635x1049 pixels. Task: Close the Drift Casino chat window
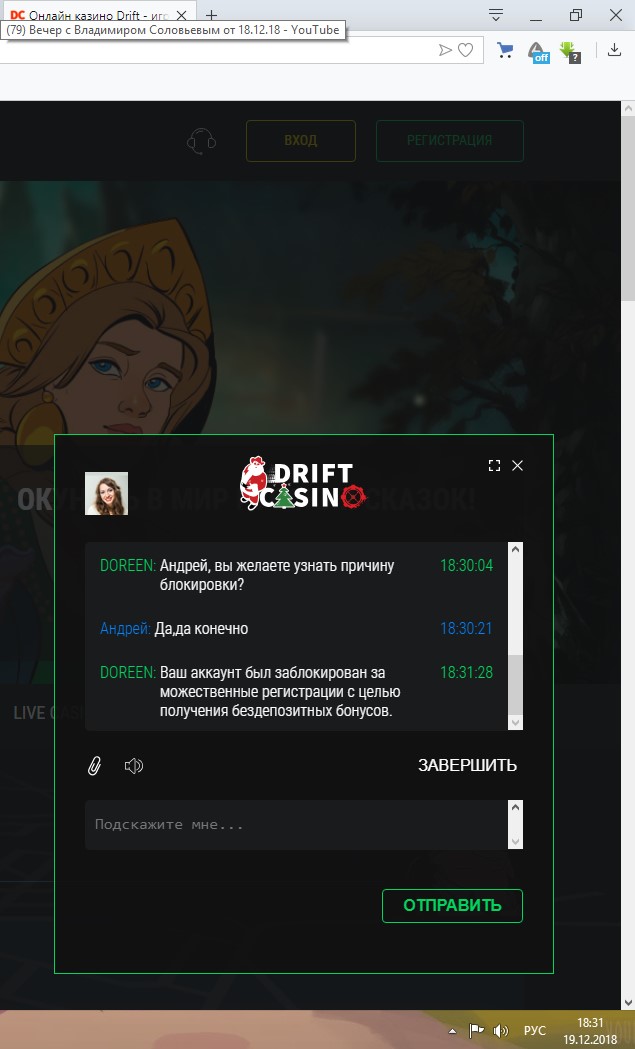click(517, 466)
